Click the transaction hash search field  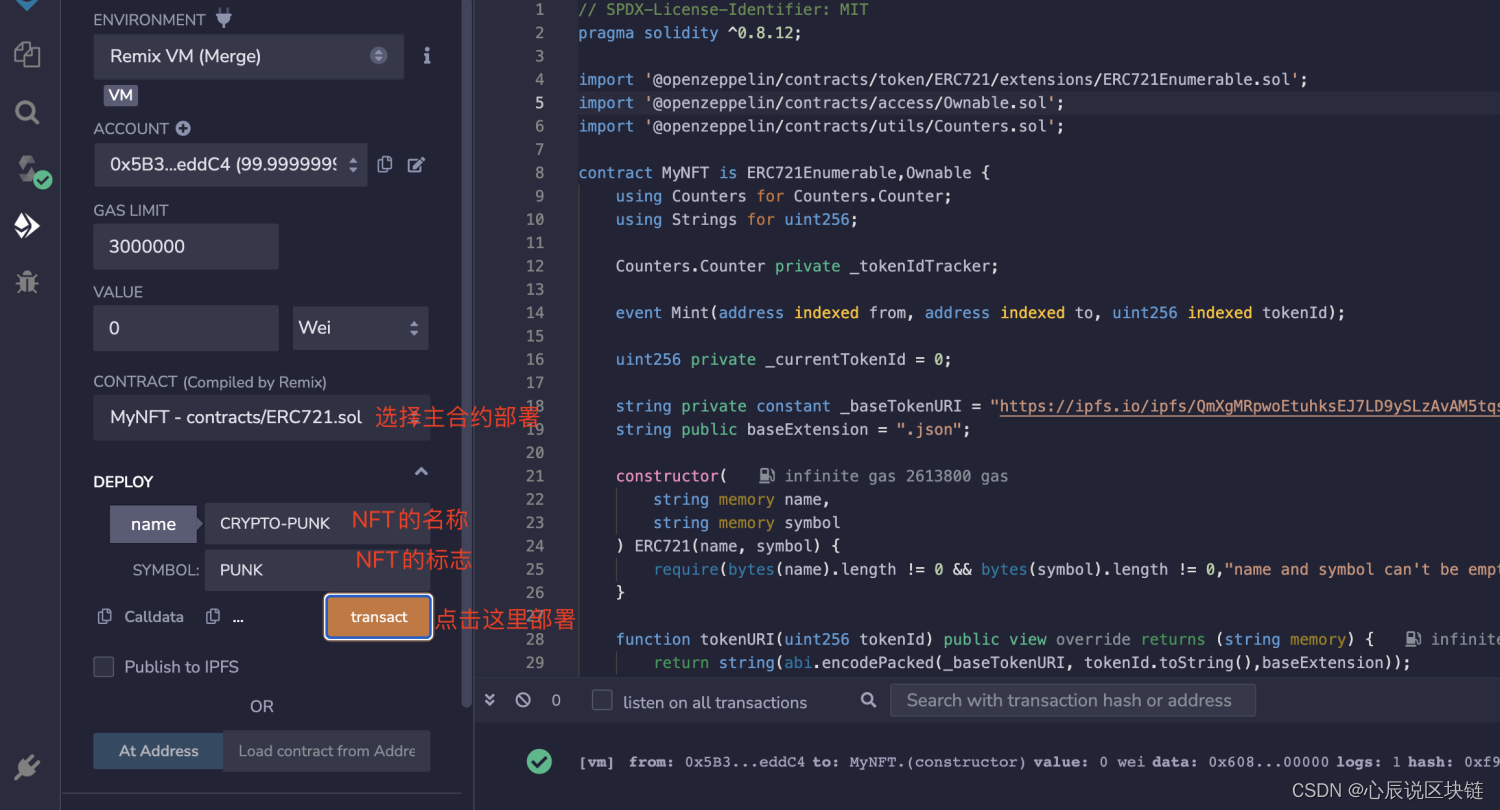[x=1072, y=700]
